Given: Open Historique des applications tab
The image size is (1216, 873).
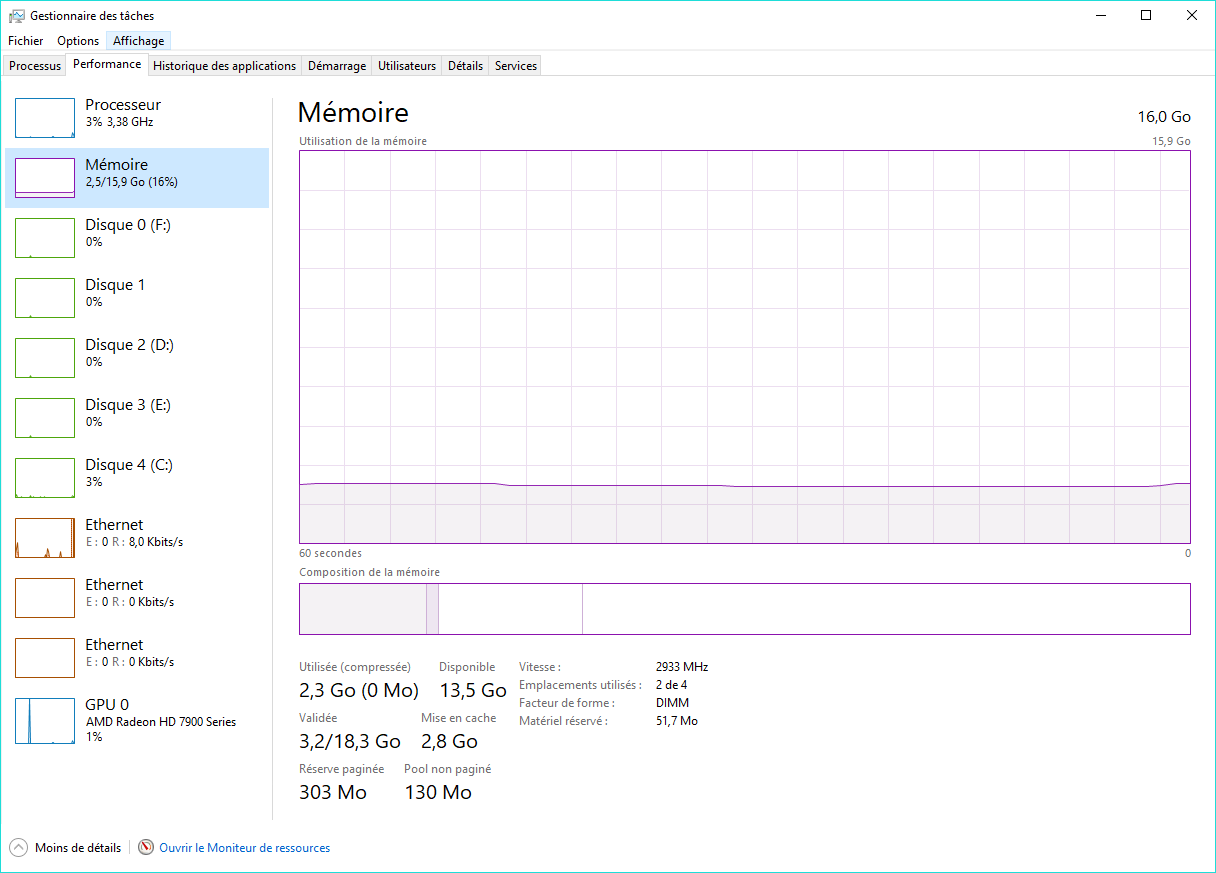Looking at the screenshot, I should pos(225,66).
